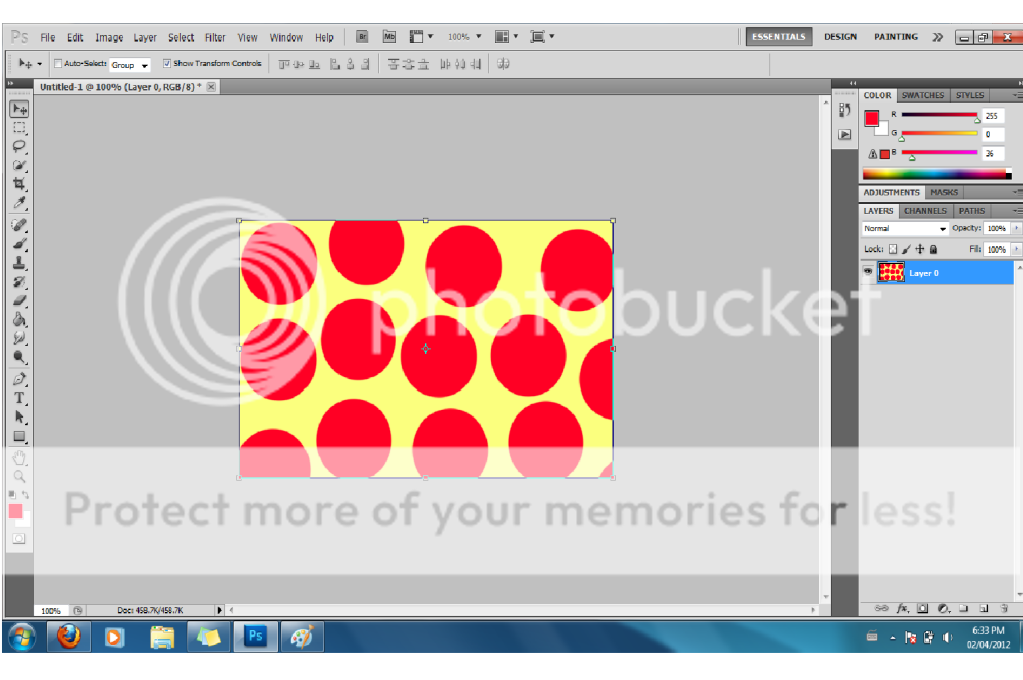Image resolution: width=1023 pixels, height=680 pixels.
Task: Open the Group auto-select dropdown
Action: click(130, 65)
